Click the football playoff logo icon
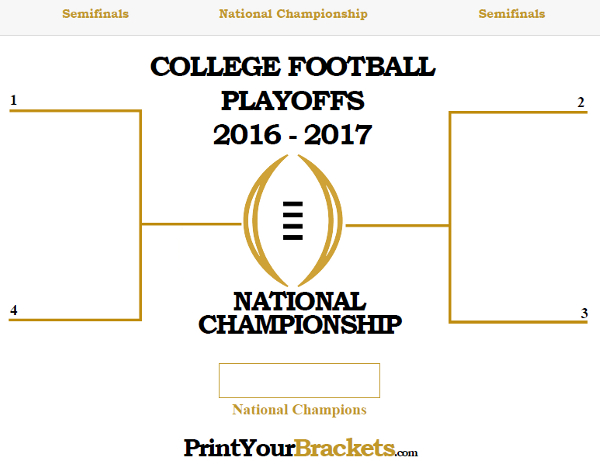 coord(293,221)
